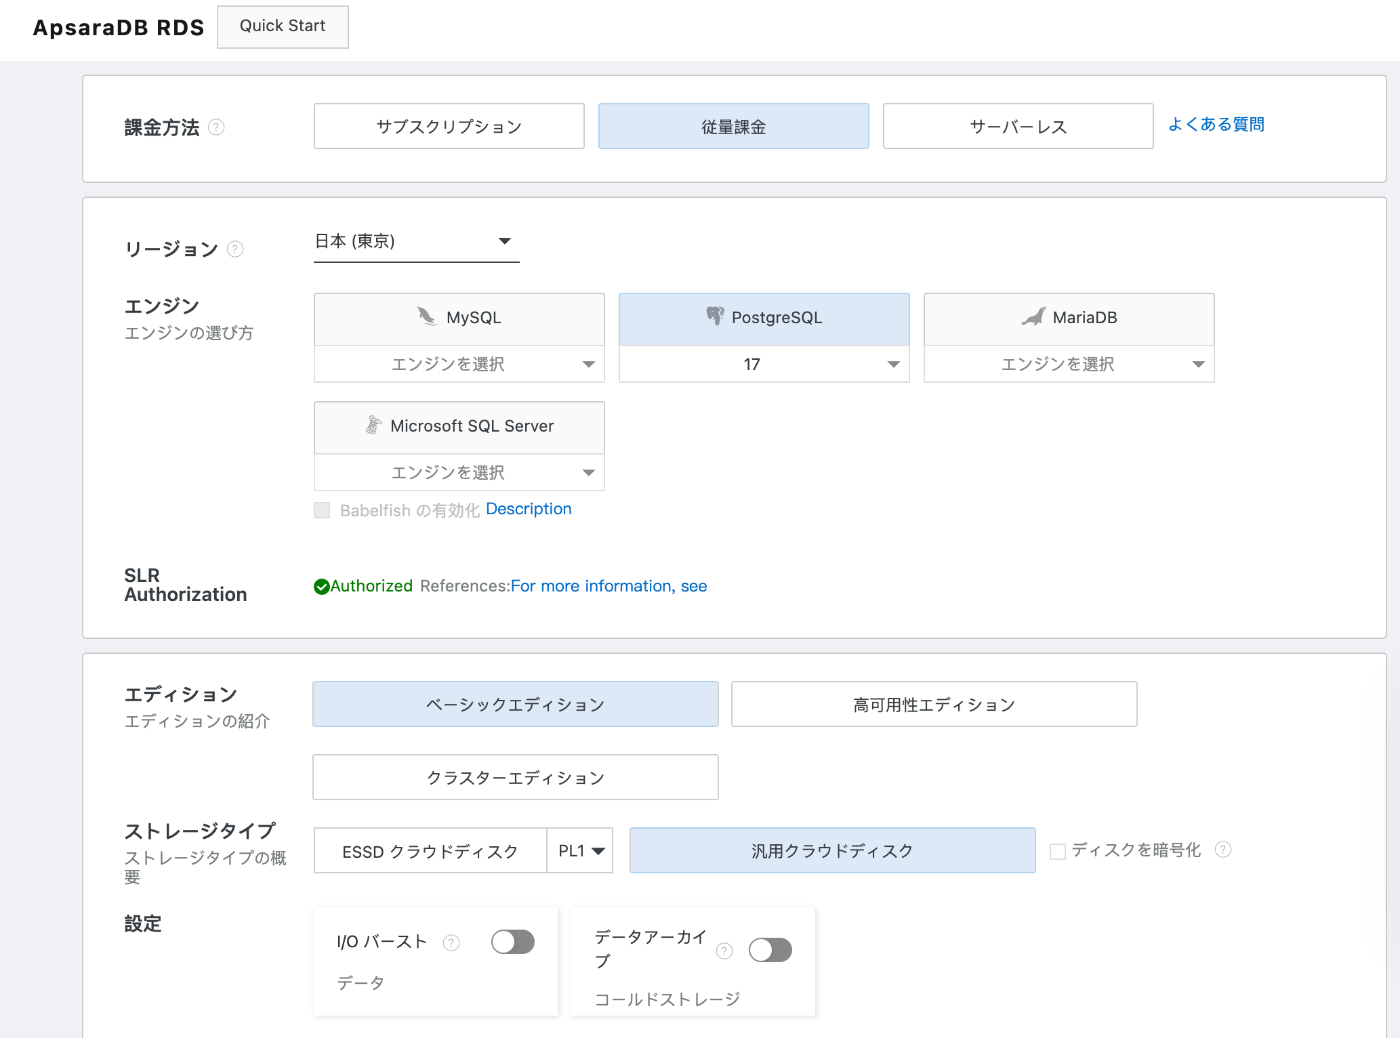The width and height of the screenshot is (1400, 1038).
Task: Click help icon next to 課金方法
Action: click(216, 127)
